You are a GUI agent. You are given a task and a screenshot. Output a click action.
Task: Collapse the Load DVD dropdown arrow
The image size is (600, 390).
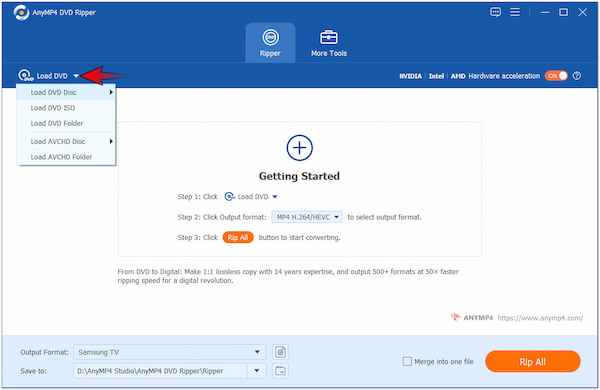(76, 76)
